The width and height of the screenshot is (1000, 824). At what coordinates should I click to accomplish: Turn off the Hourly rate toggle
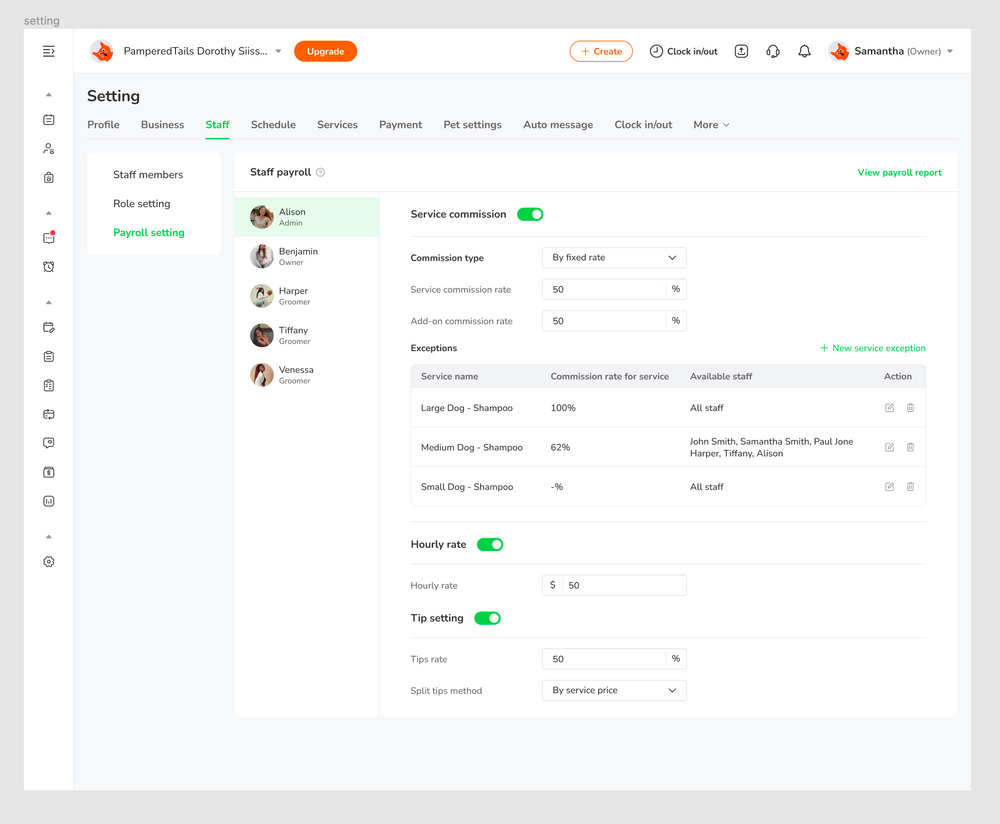coord(487,544)
